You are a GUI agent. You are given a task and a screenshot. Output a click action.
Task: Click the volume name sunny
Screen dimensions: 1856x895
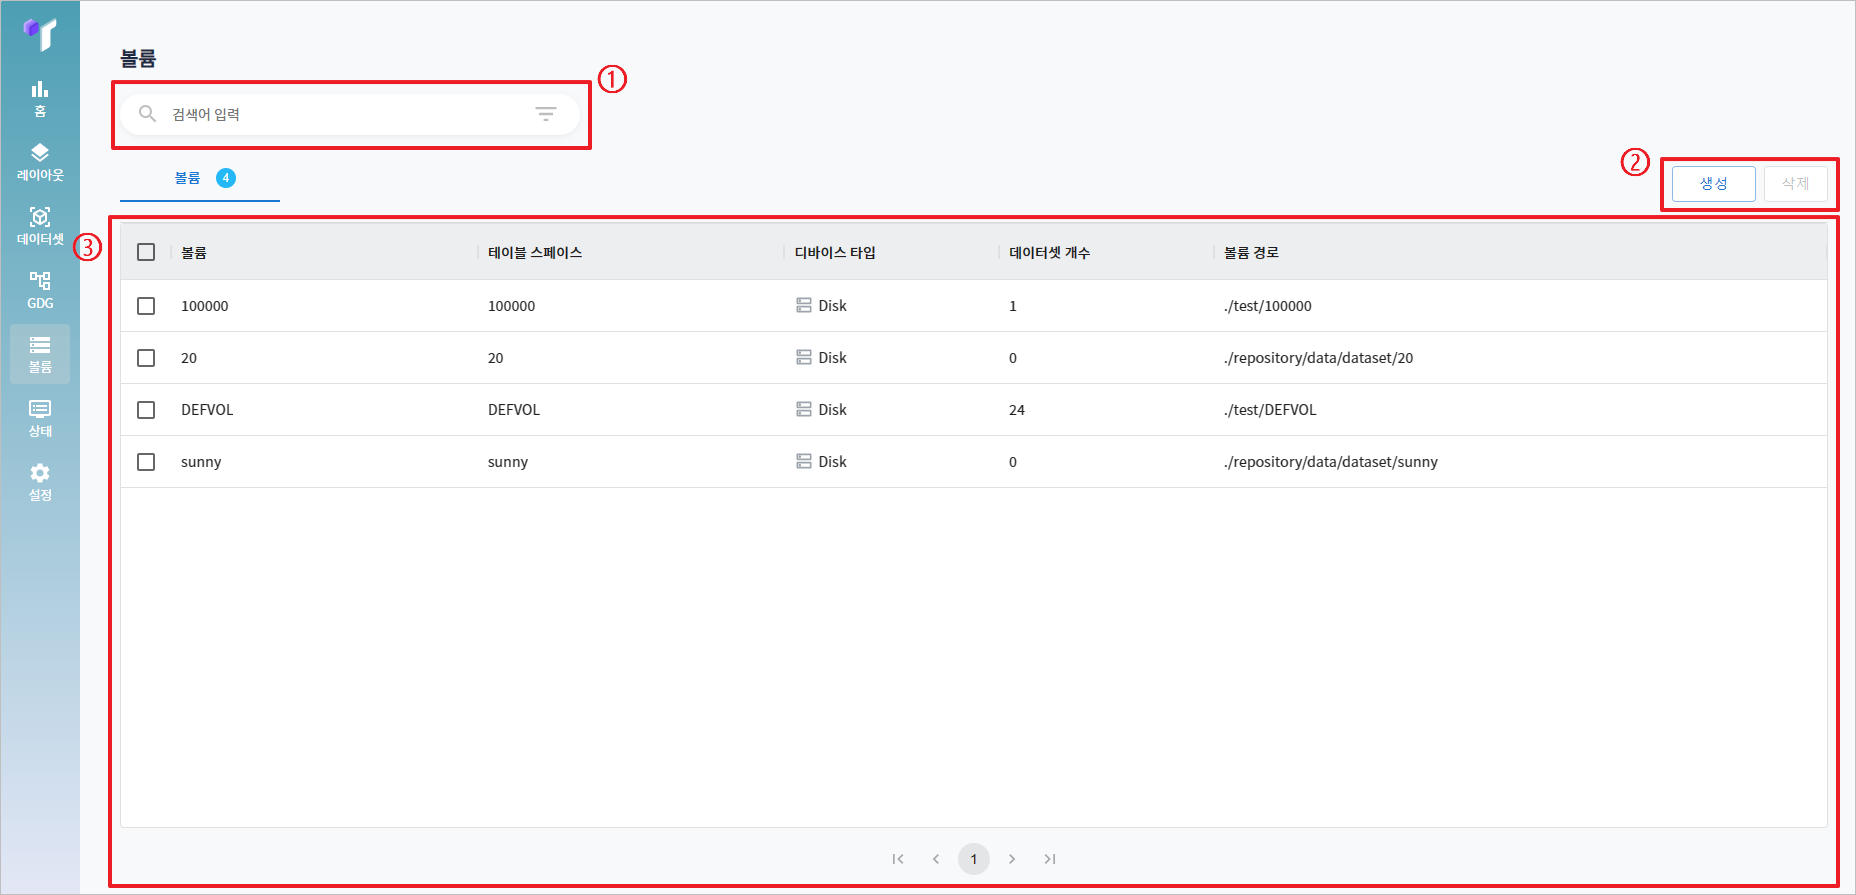tap(201, 462)
